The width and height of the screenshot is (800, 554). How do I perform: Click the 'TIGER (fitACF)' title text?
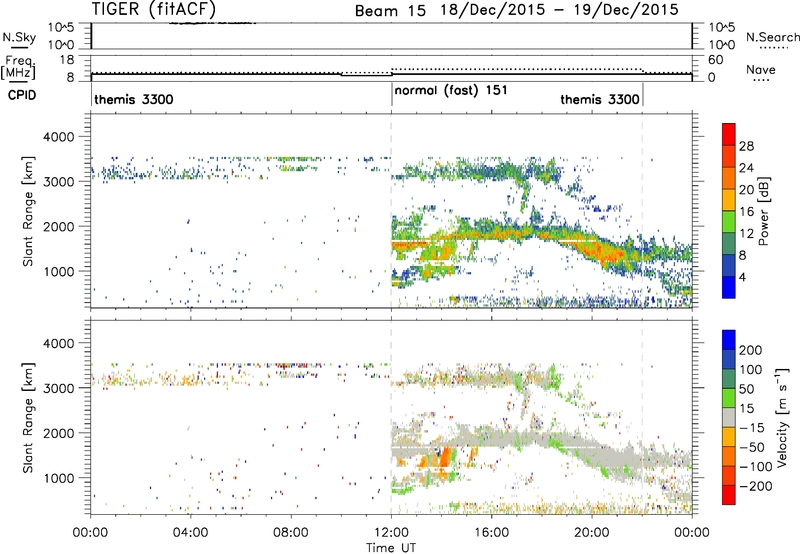point(154,9)
